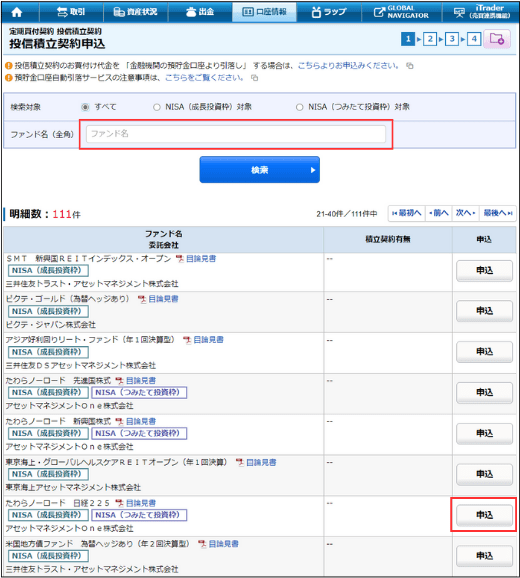Viewport: 520px width, 578px height.
Task: Follow the こちらよりお申込みください link
Action: [348, 66]
